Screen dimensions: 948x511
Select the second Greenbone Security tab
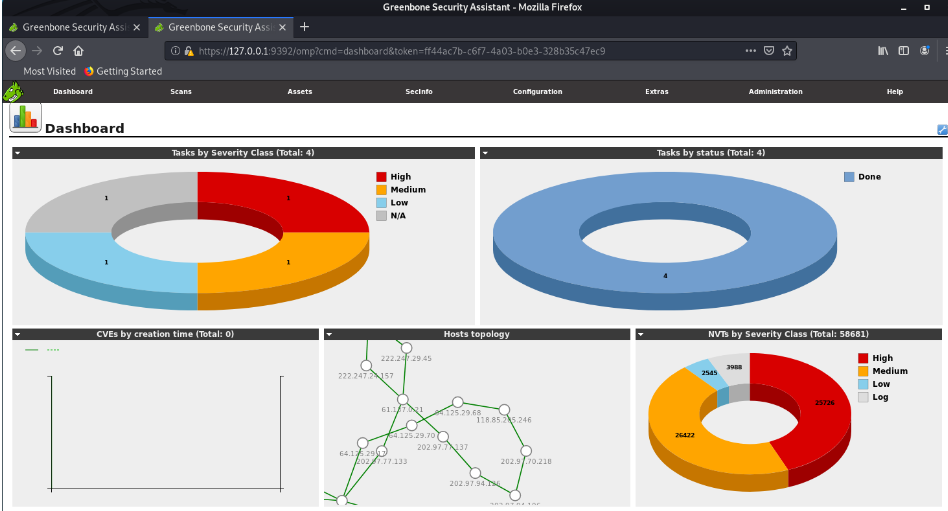click(x=221, y=27)
